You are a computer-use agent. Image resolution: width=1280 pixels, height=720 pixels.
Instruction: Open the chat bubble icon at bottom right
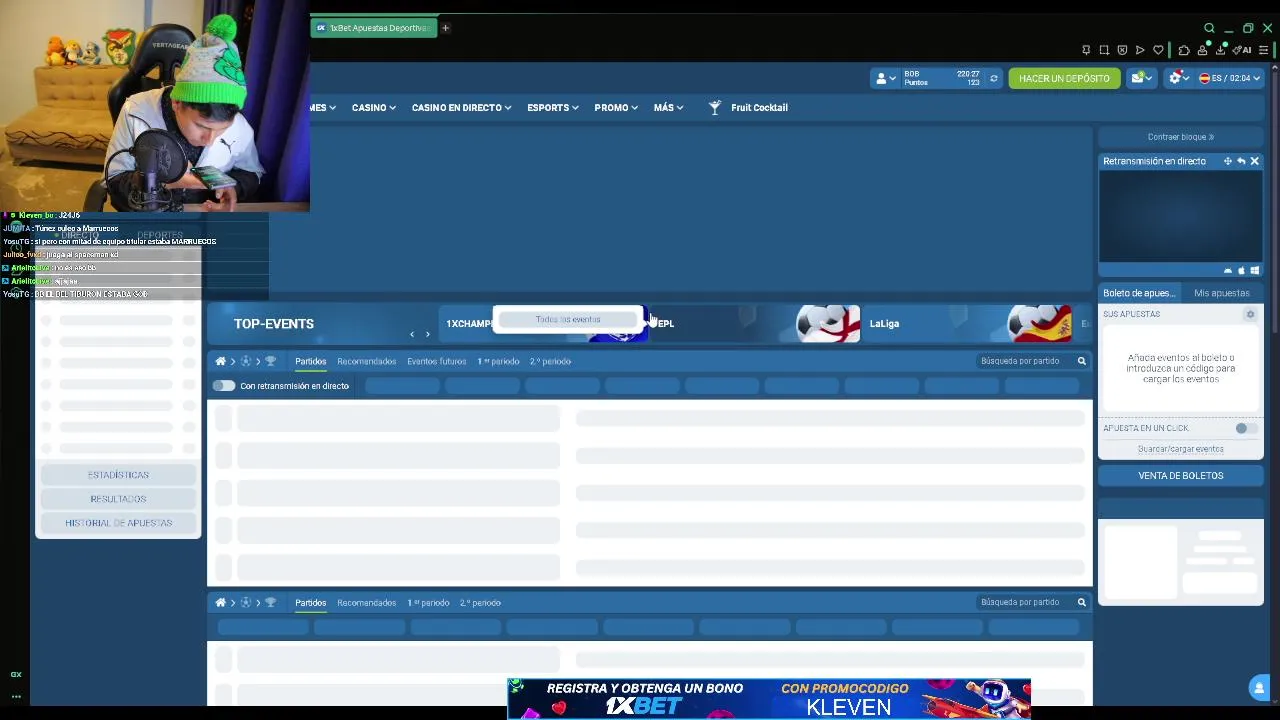(1259, 687)
